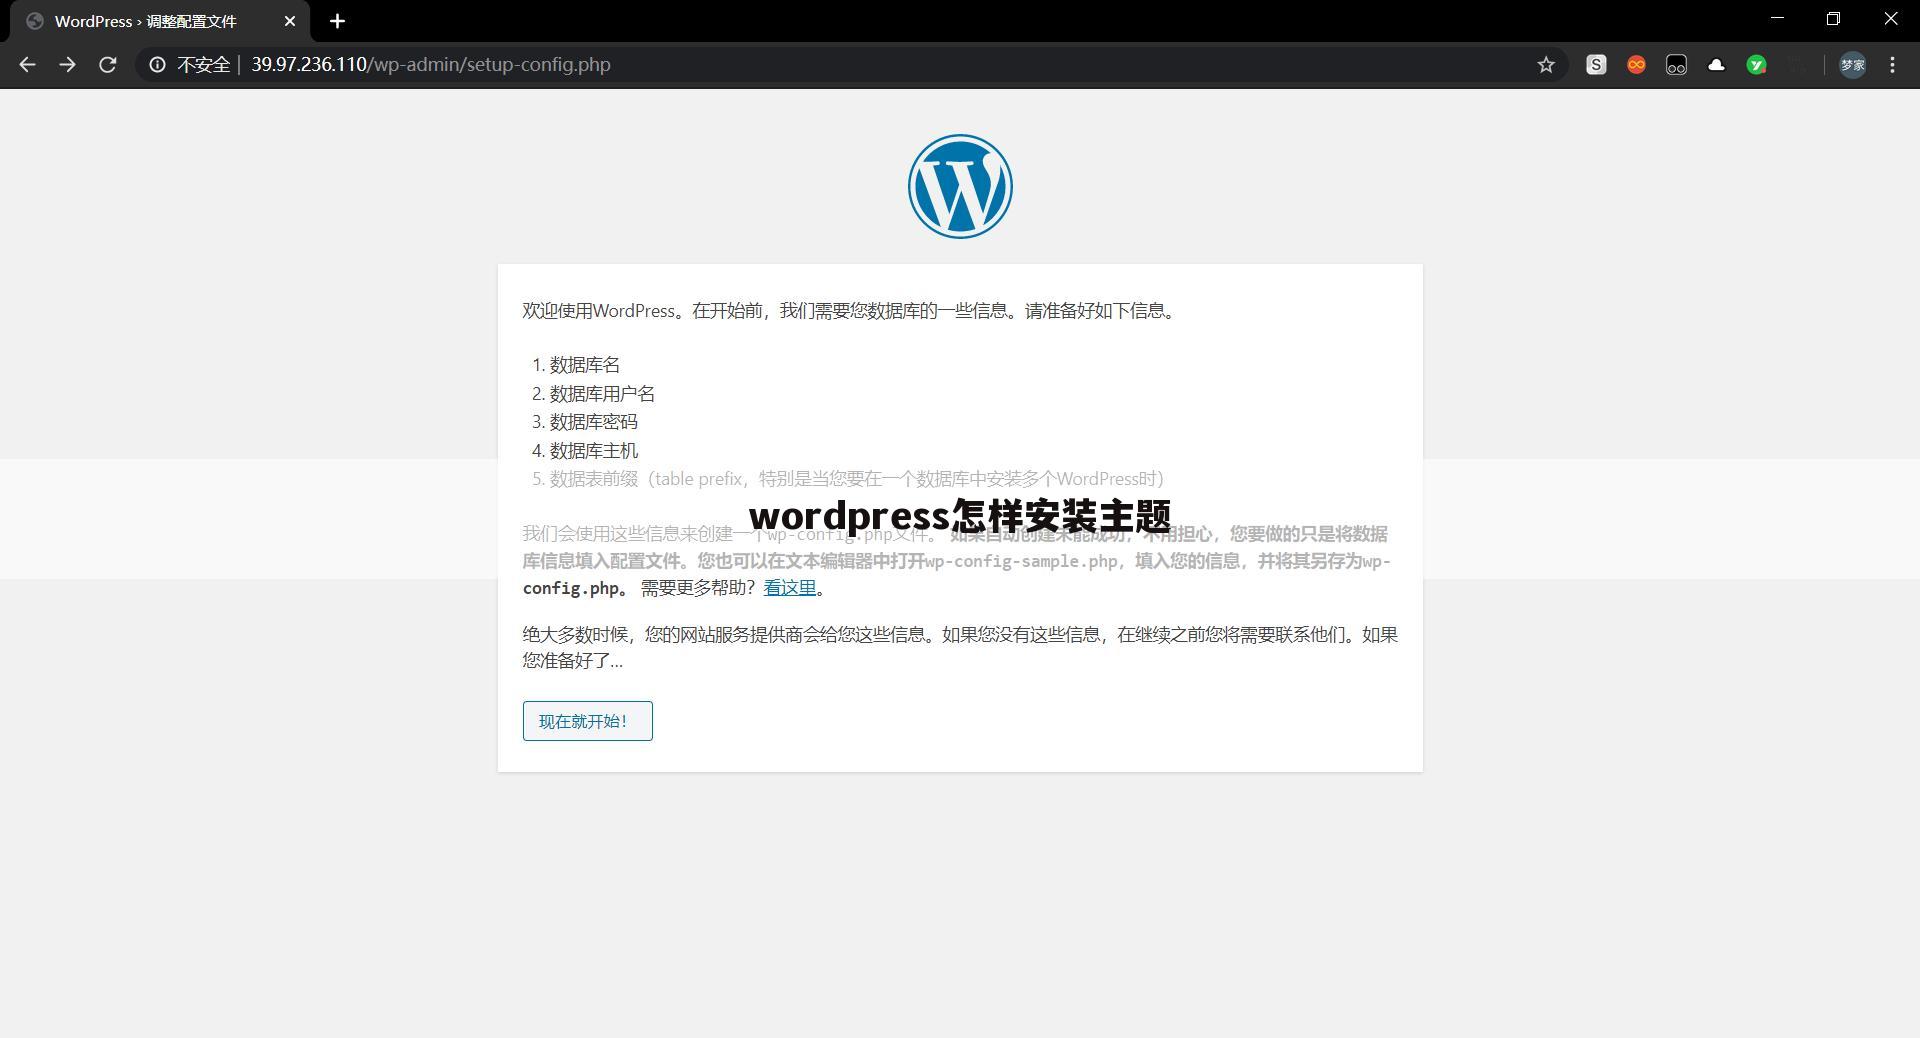Image resolution: width=1920 pixels, height=1038 pixels.
Task: Click the 看这里 help link
Action: coord(789,587)
